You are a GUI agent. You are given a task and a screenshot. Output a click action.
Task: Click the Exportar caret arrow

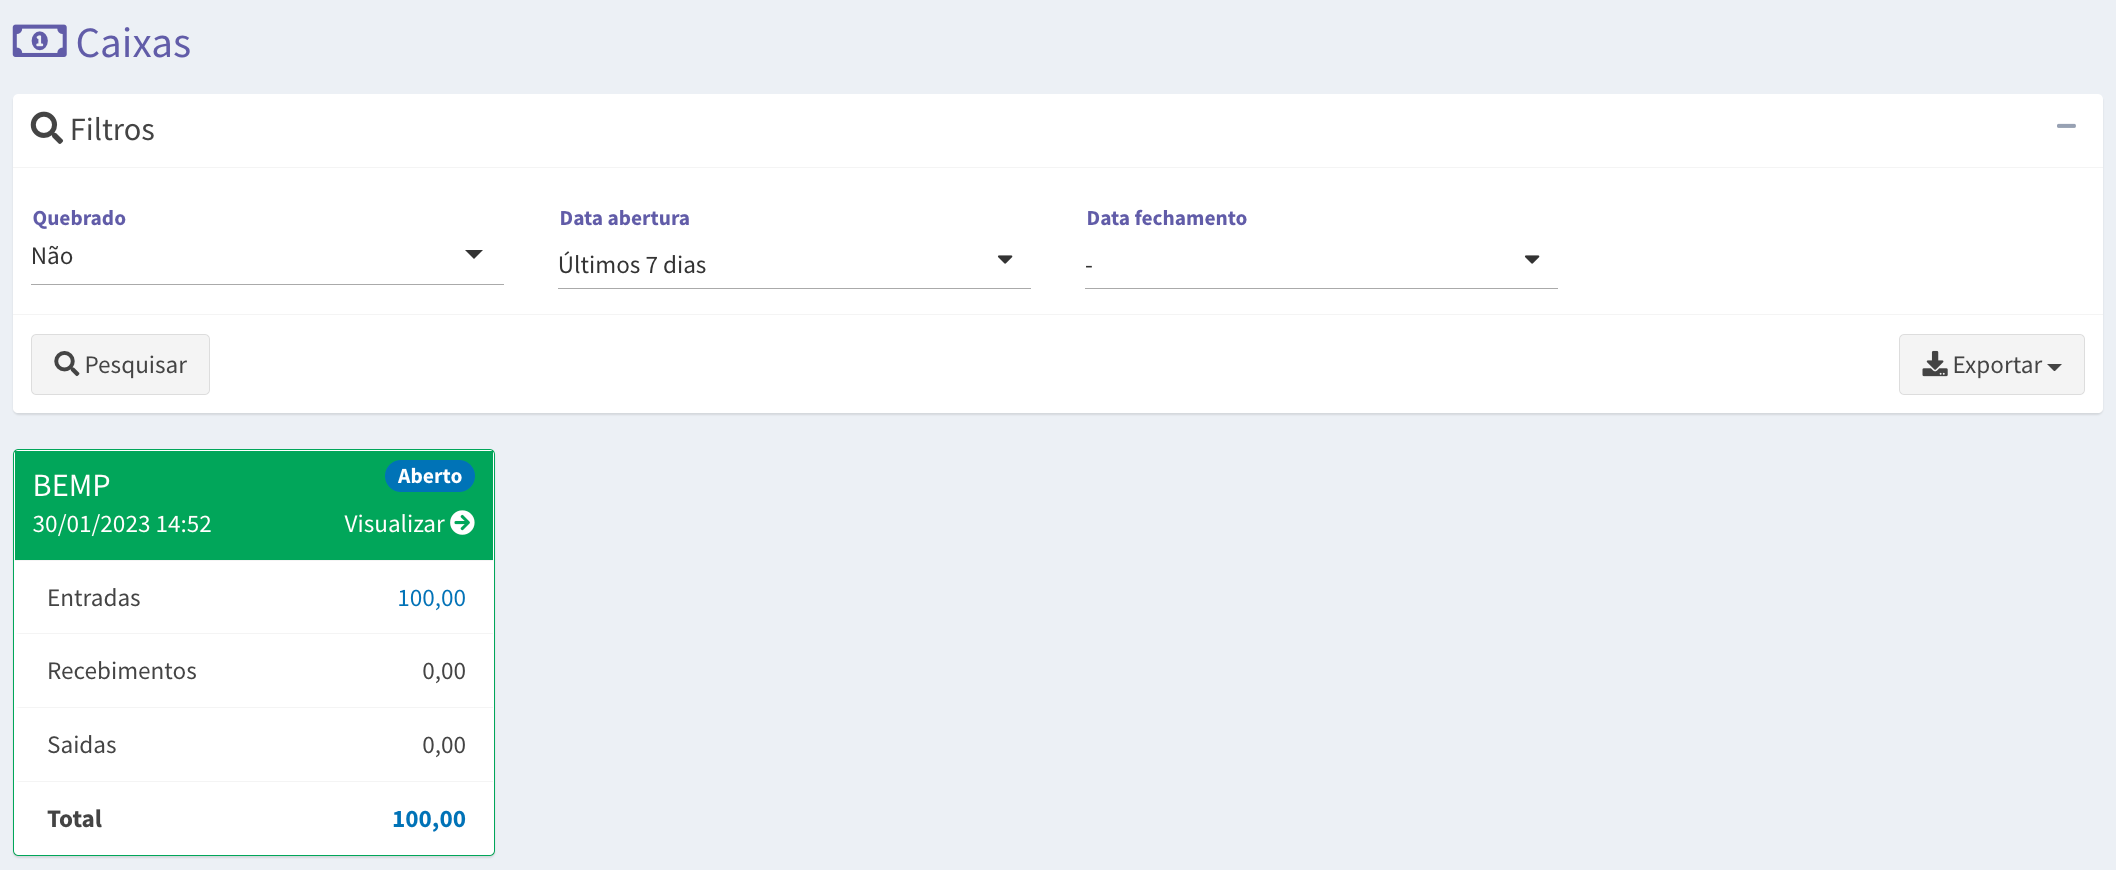click(x=2054, y=367)
